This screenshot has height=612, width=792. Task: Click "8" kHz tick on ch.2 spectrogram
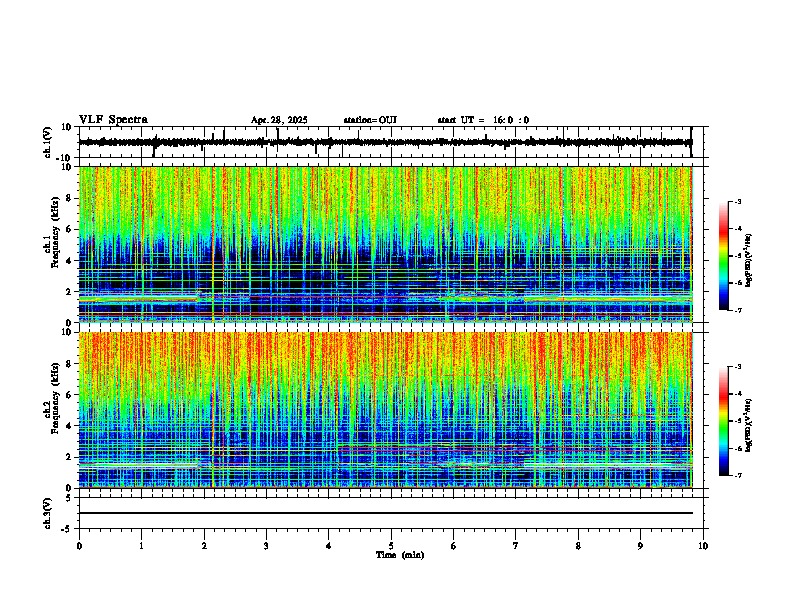point(70,364)
